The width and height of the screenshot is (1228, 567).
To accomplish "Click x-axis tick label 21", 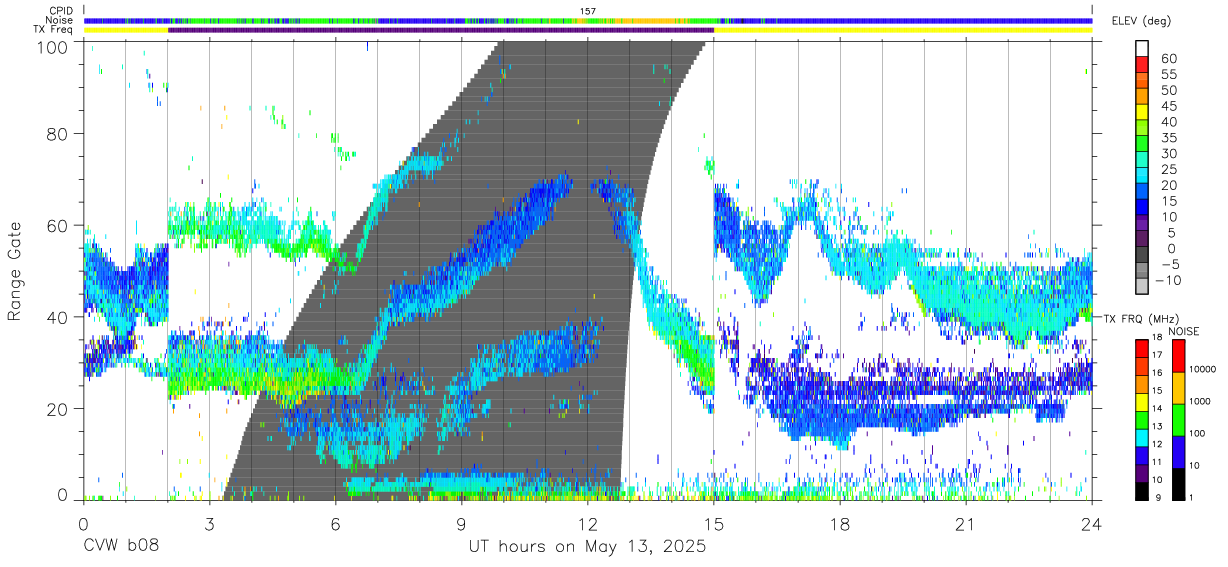I will [x=965, y=524].
